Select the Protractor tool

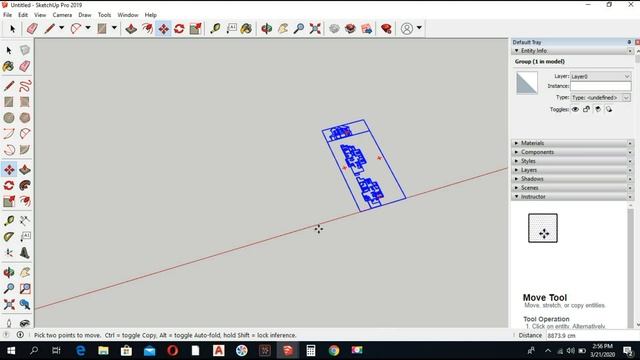click(9, 237)
